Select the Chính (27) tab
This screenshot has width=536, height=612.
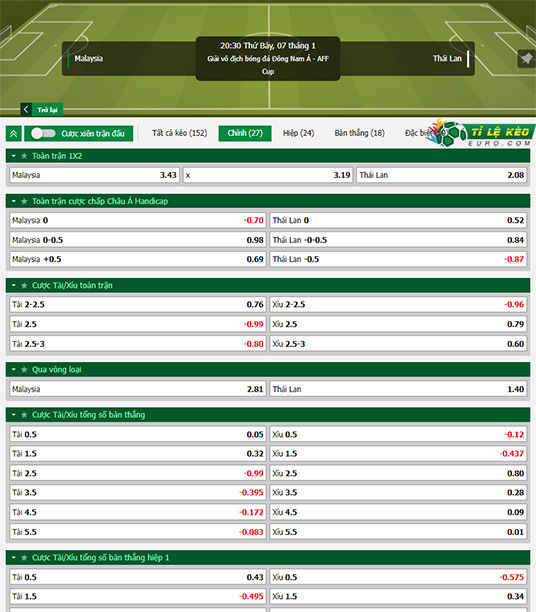pyautogui.click(x=245, y=133)
